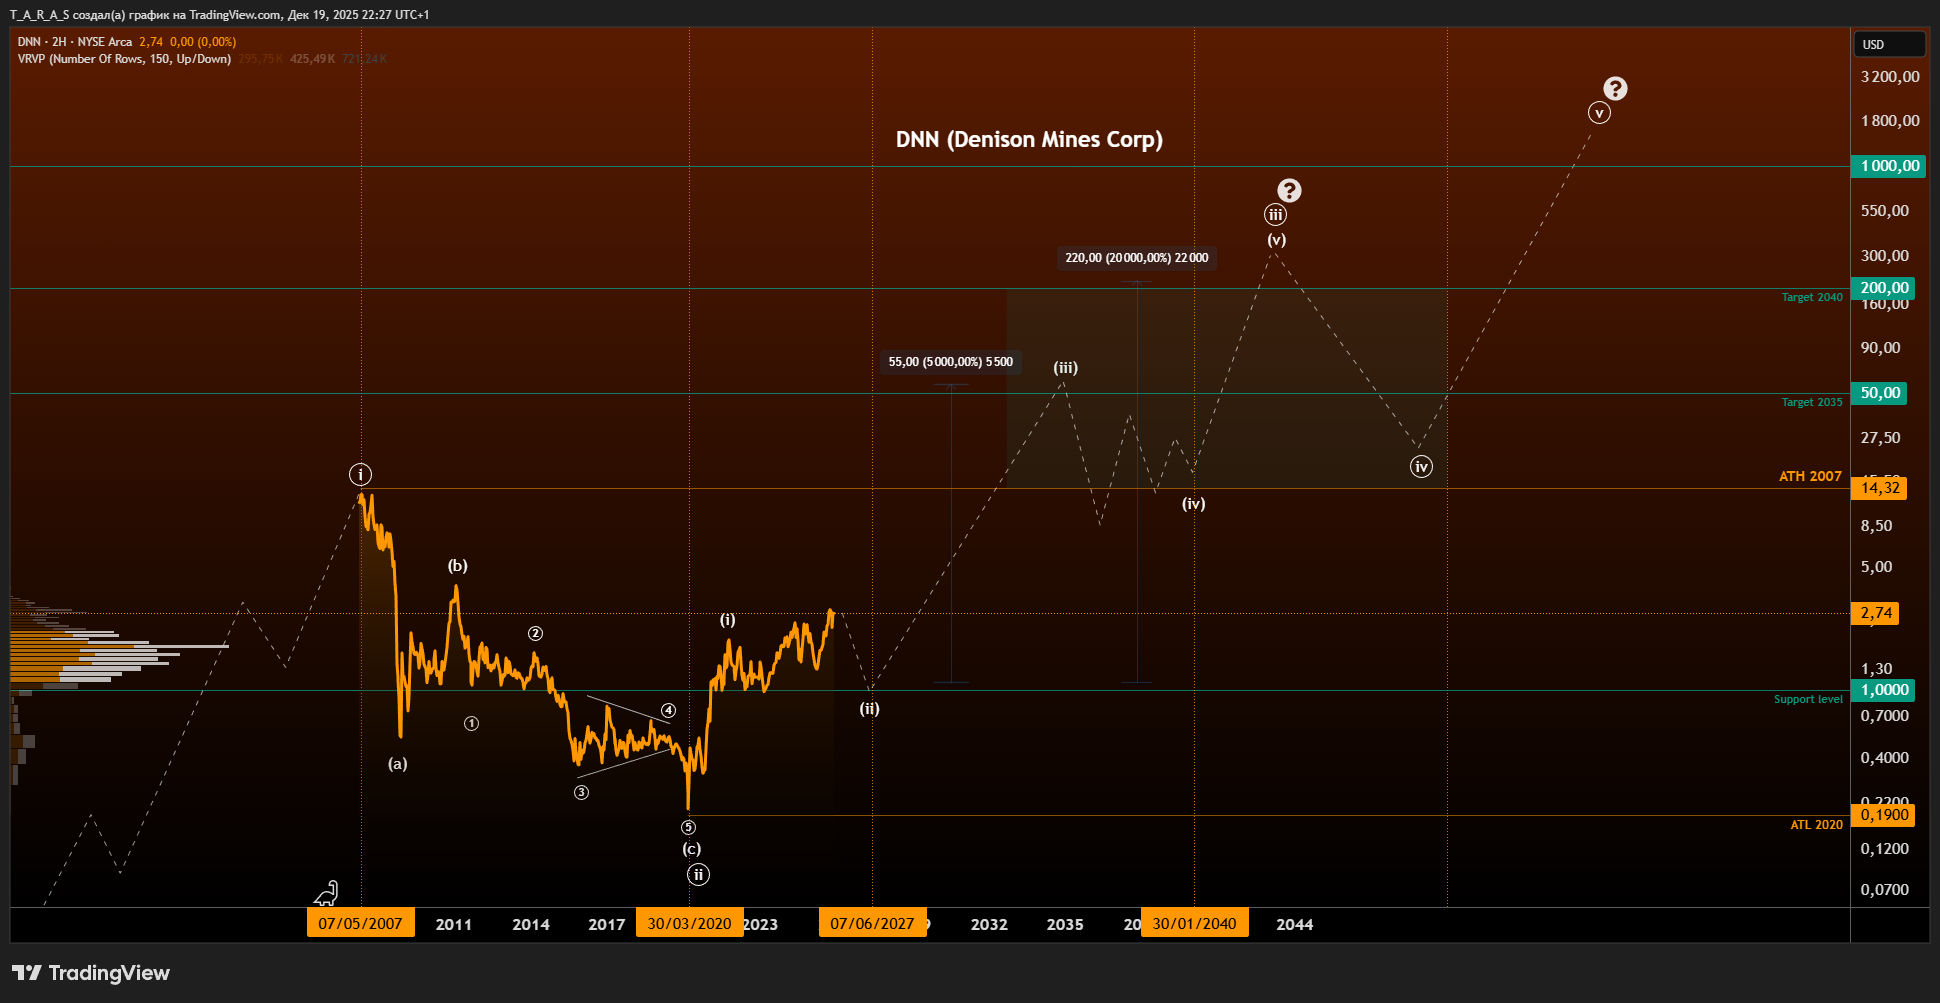The image size is (1940, 1003).
Task: Select the parenthesized (iv) wave label
Action: [x=1193, y=504]
